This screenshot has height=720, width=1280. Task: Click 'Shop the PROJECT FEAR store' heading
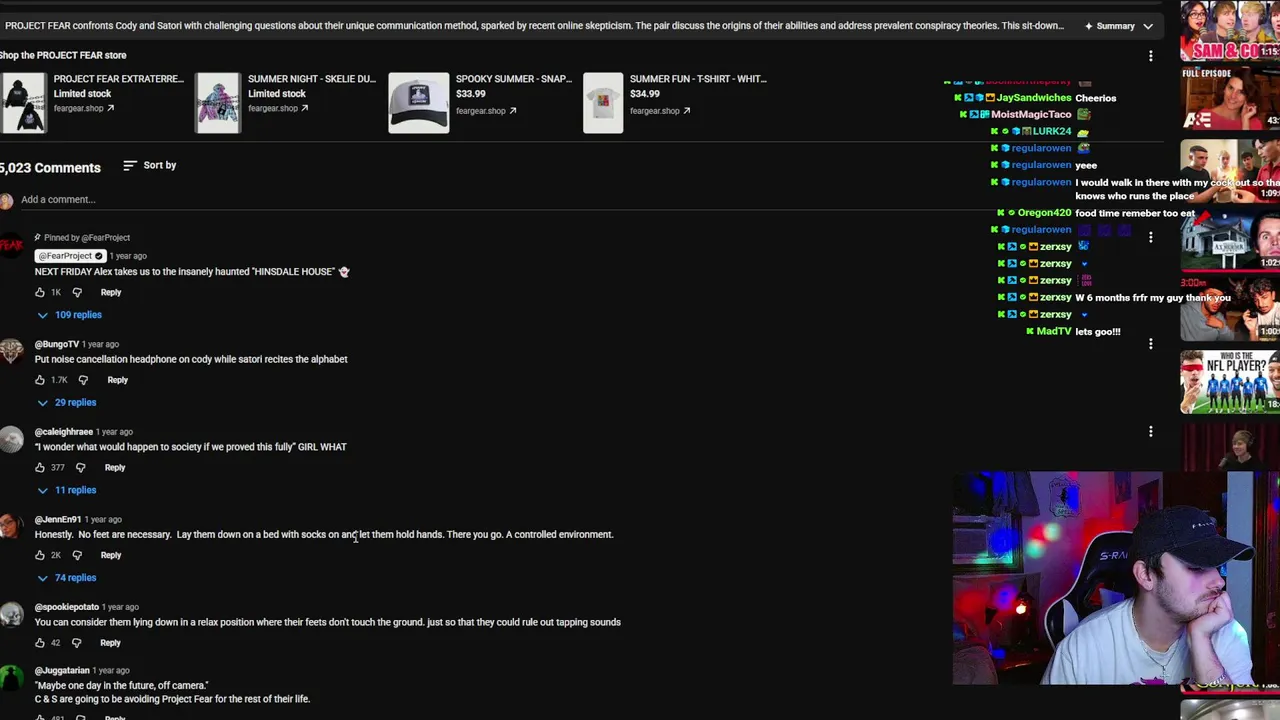click(x=63, y=55)
